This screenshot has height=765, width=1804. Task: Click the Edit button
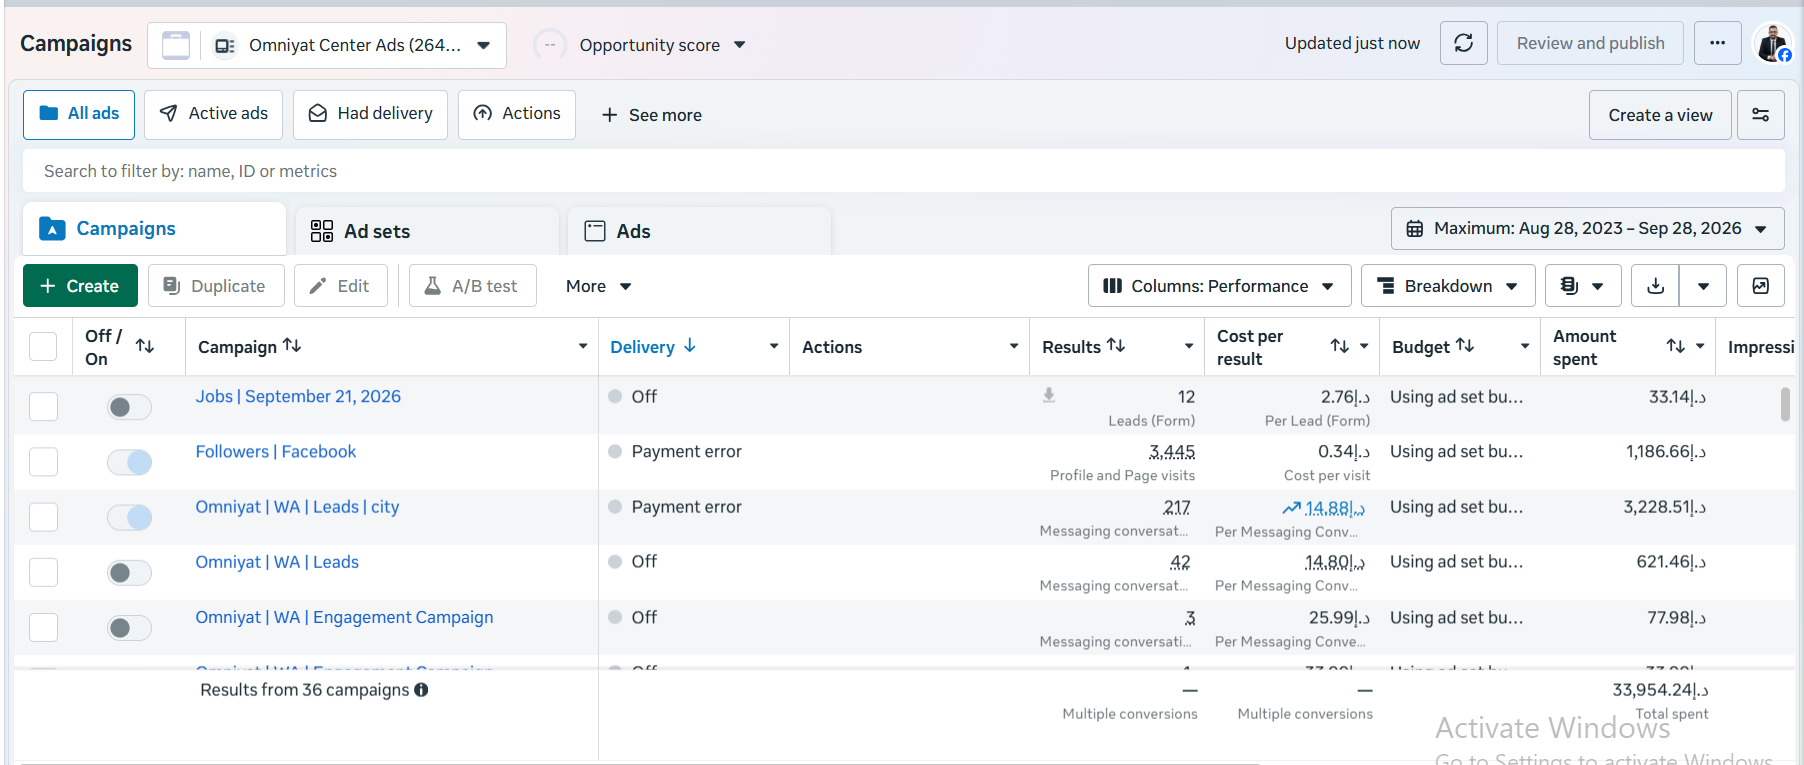340,286
